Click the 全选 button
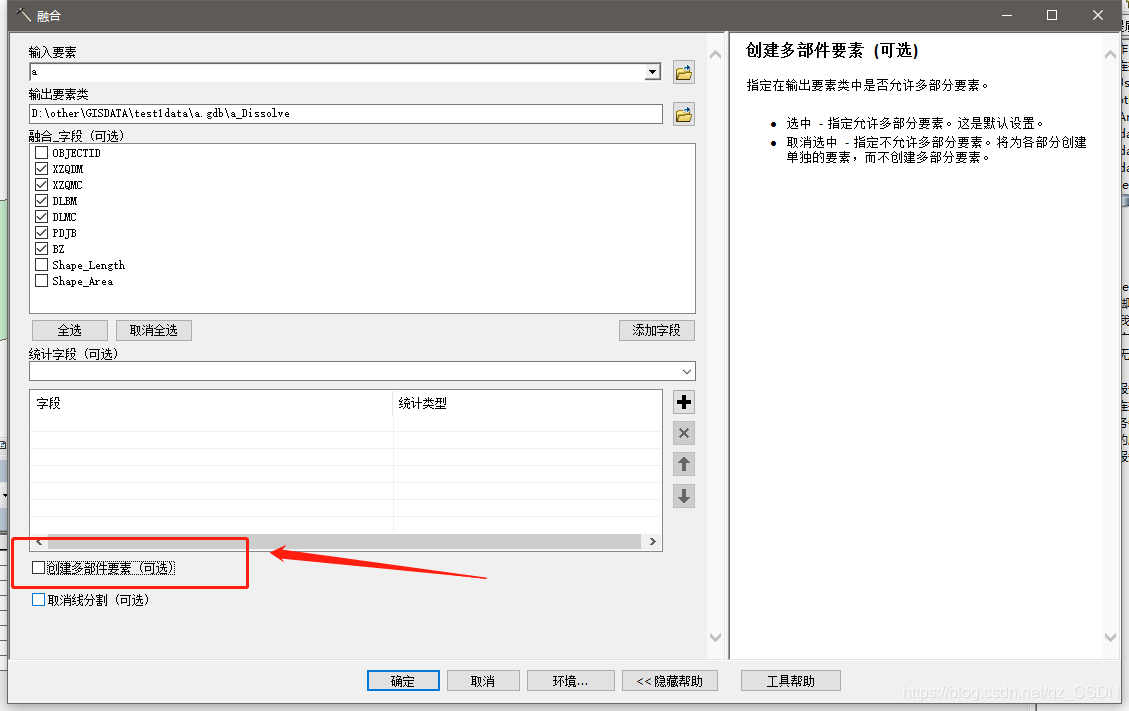 click(70, 330)
